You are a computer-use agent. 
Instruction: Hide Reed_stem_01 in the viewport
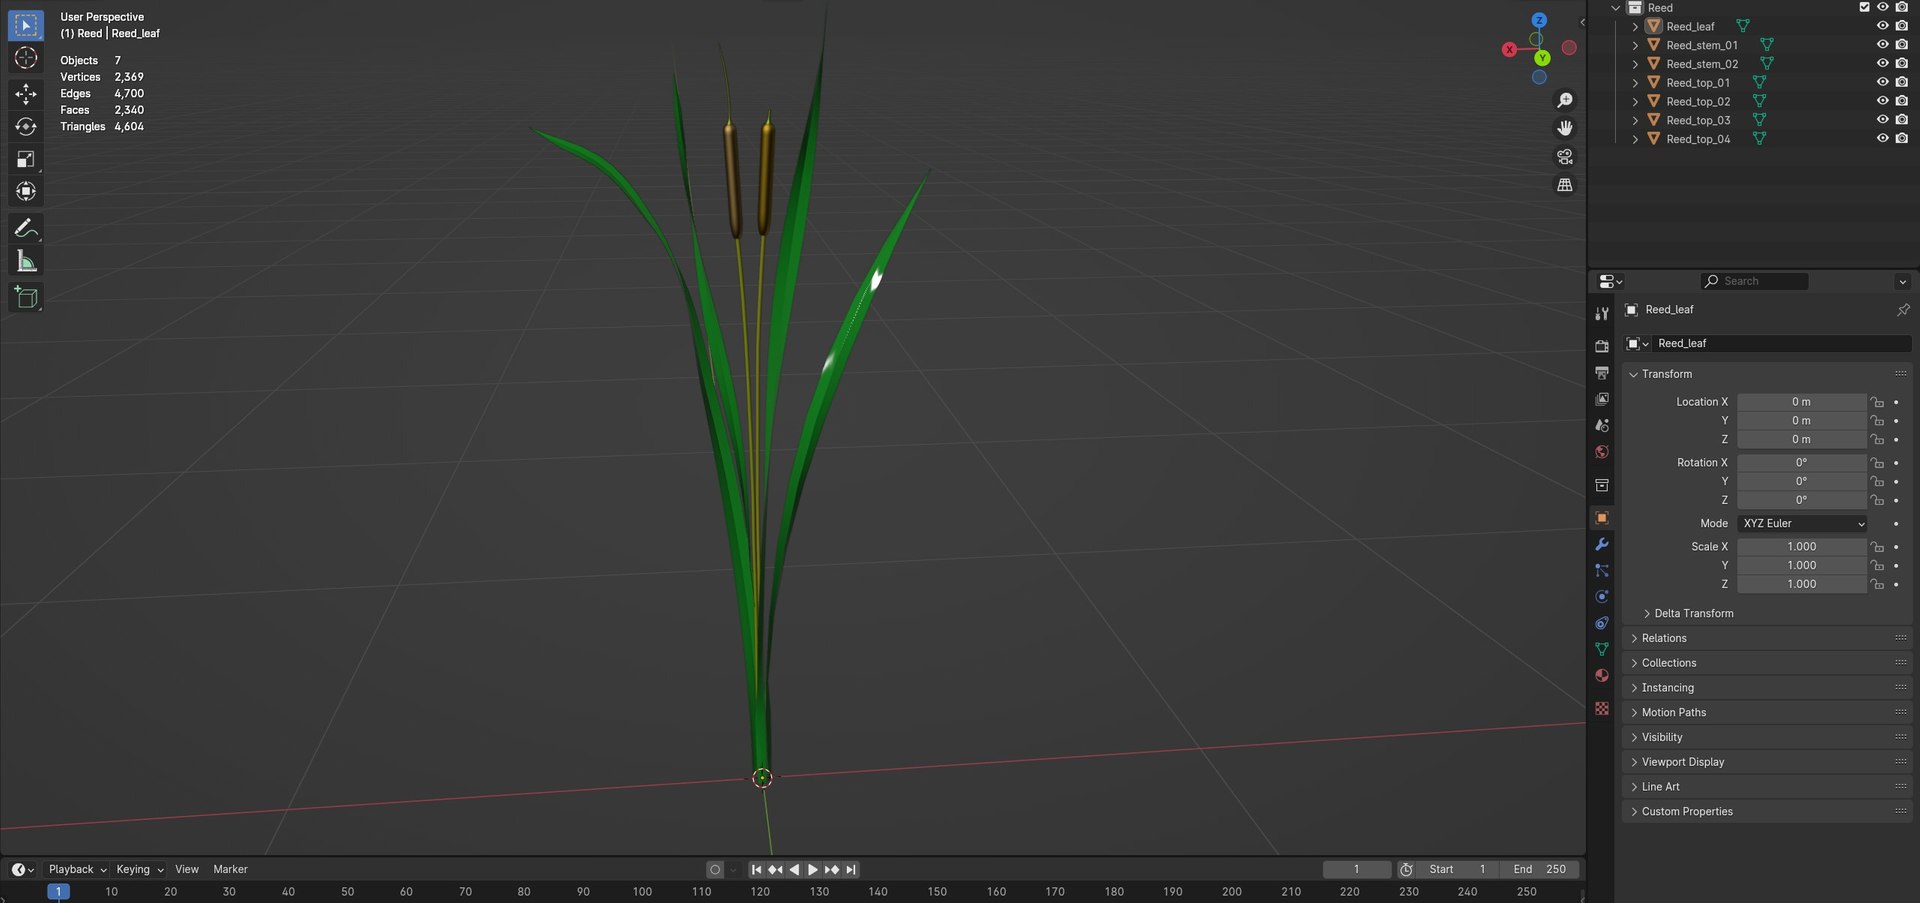[x=1882, y=45]
